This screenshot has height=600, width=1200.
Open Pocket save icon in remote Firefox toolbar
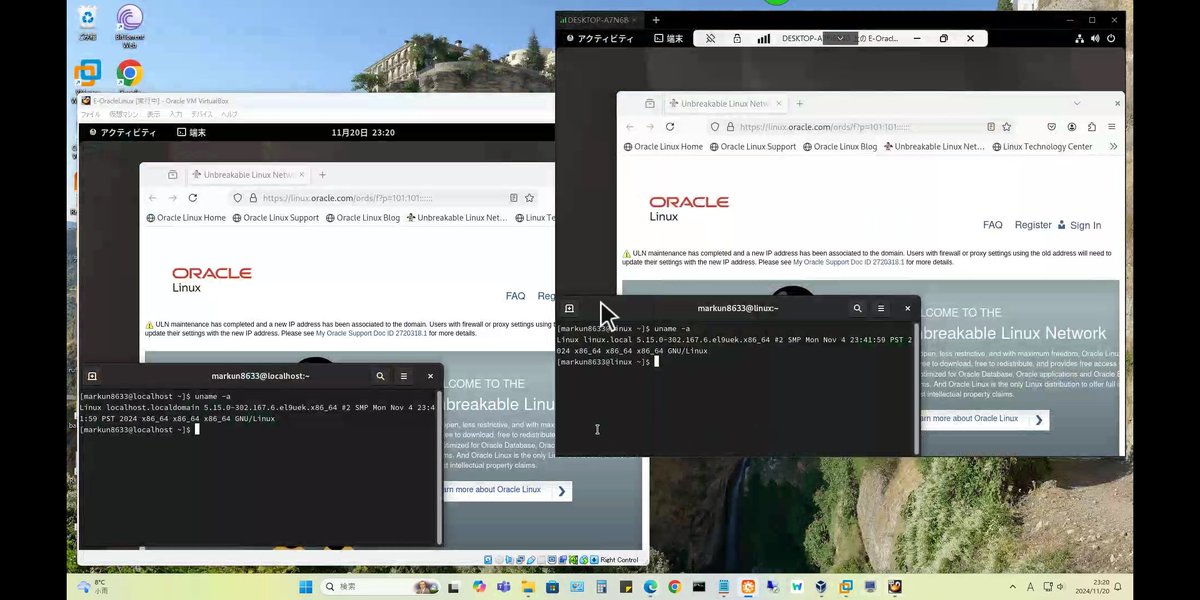(1053, 127)
